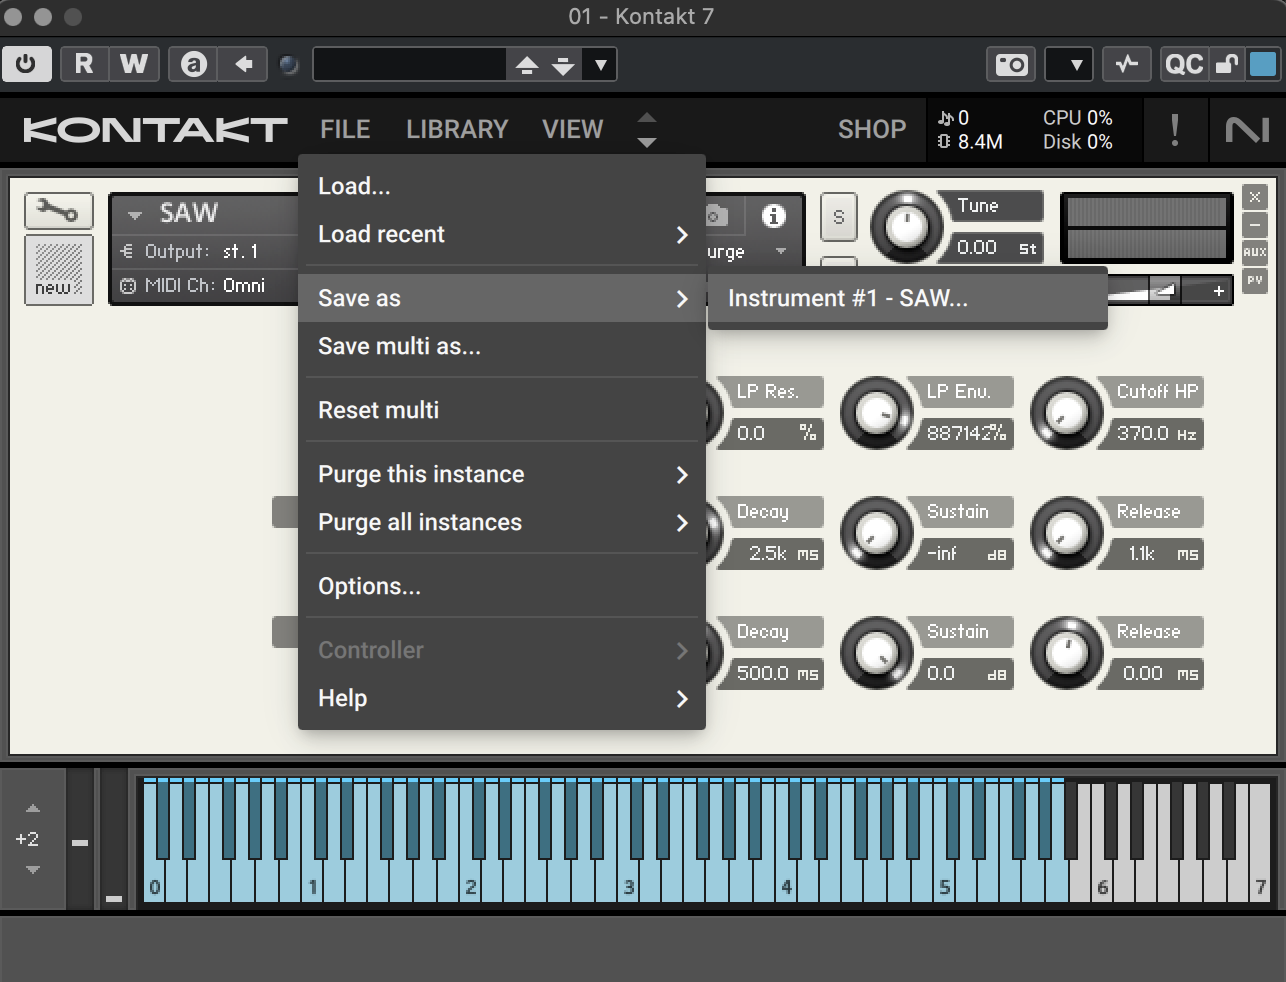This screenshot has width=1286, height=982.
Task: Open Options... from the File menu
Action: click(x=502, y=586)
